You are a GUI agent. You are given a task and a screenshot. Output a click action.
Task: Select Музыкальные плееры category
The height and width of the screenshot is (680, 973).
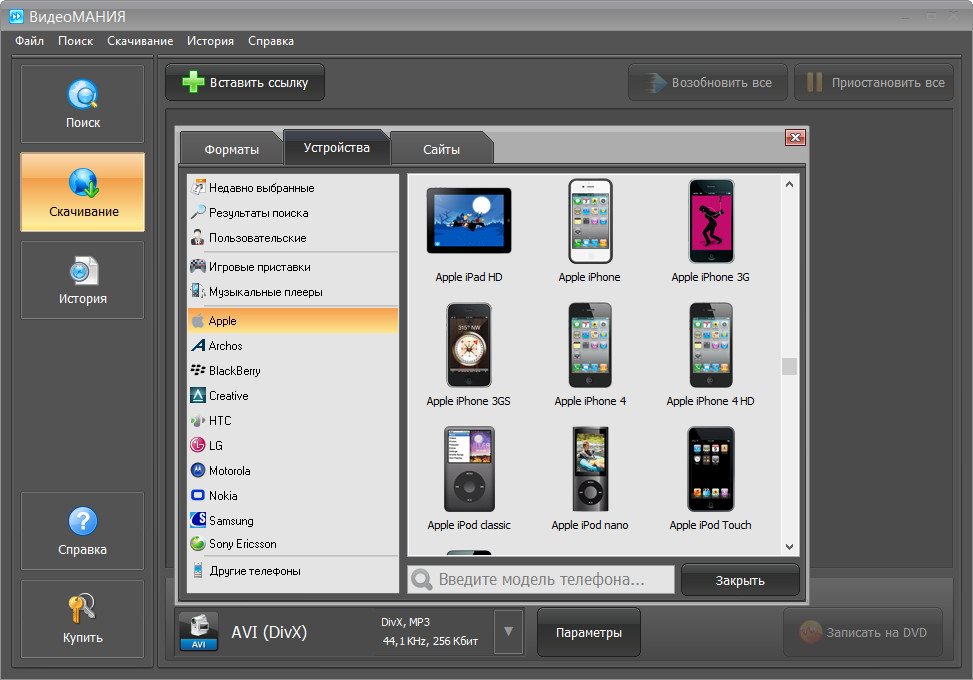(292, 292)
